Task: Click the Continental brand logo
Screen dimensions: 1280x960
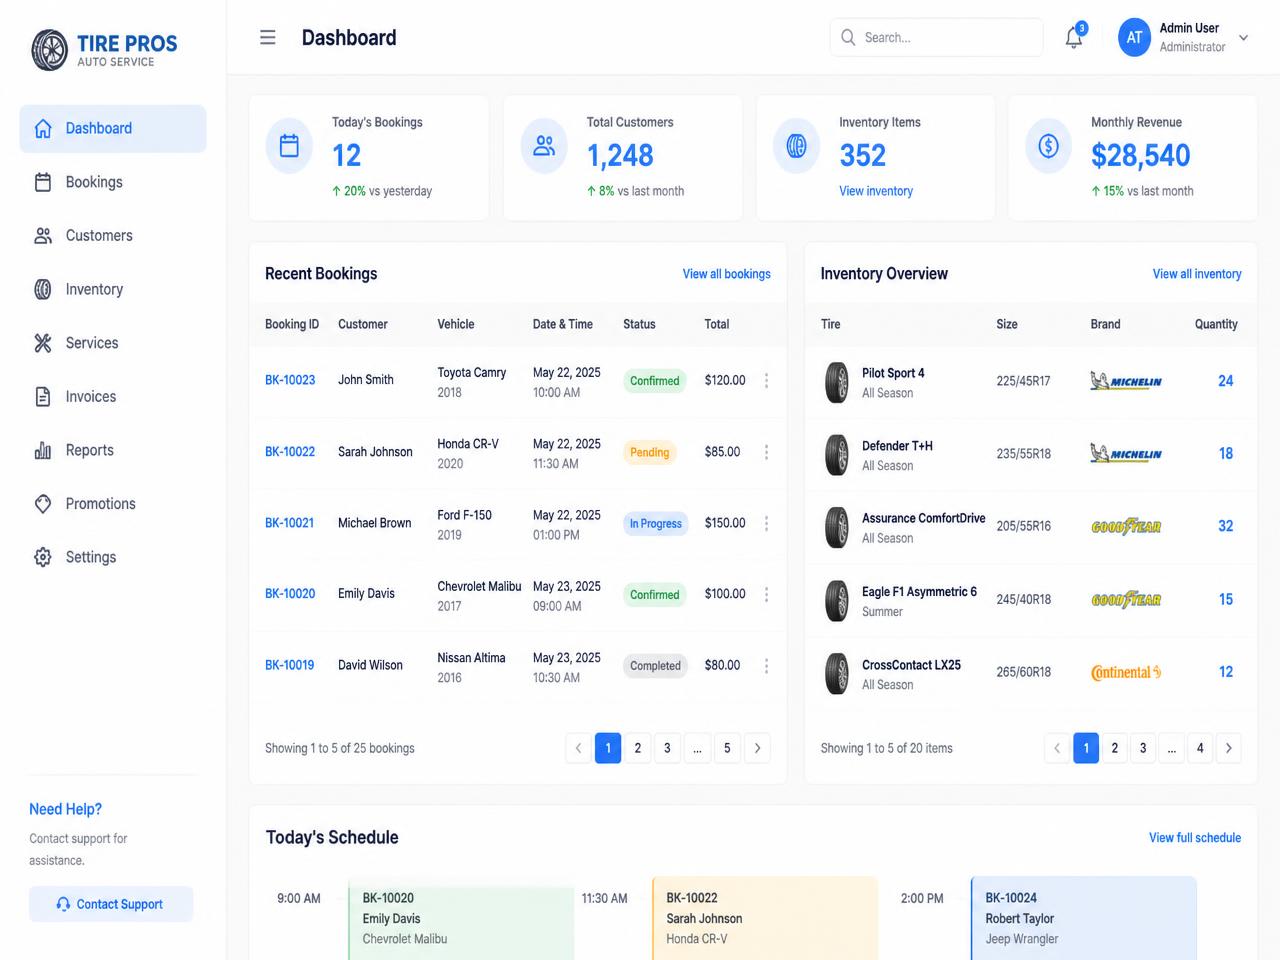Action: tap(1126, 672)
